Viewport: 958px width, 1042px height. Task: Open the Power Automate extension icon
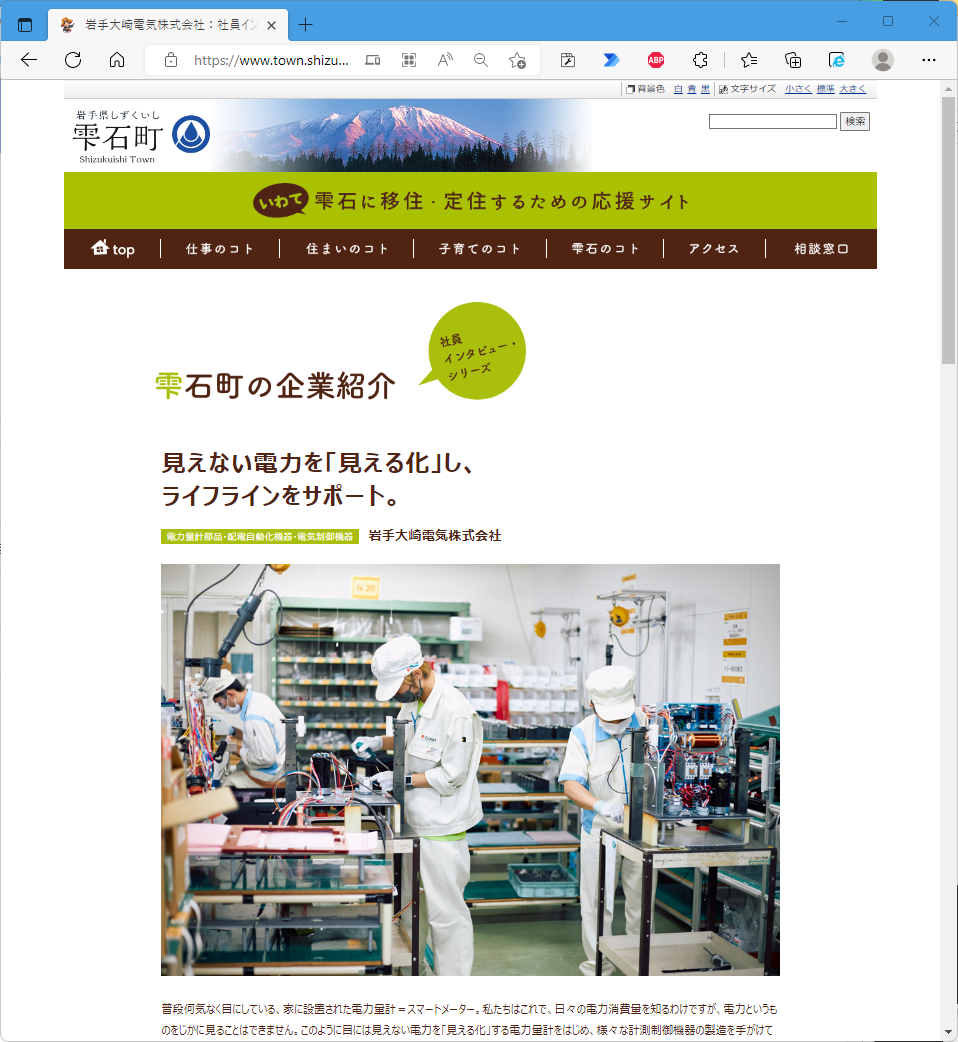(611, 60)
